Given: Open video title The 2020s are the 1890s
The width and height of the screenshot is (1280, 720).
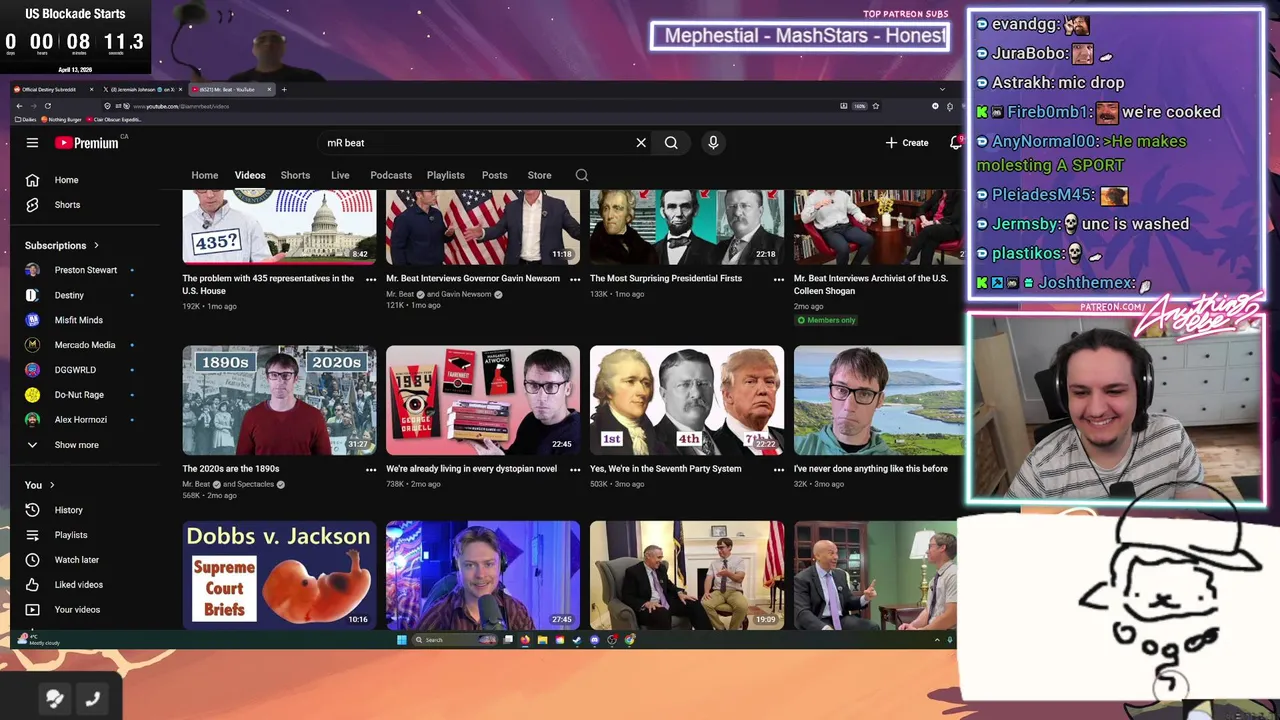Looking at the screenshot, I should pyautogui.click(x=231, y=469).
